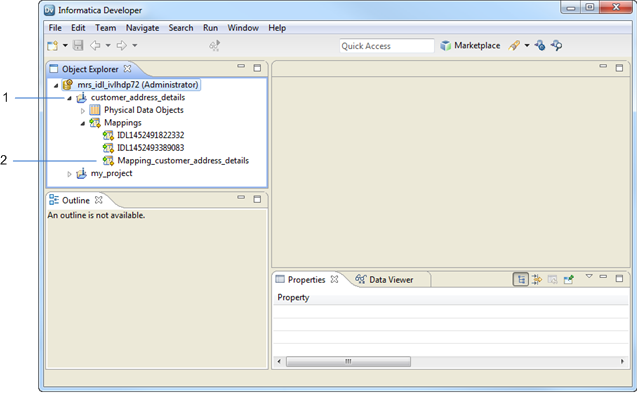The width and height of the screenshot is (638, 393).
Task: Click the Back navigation arrow icon
Action: 95,46
